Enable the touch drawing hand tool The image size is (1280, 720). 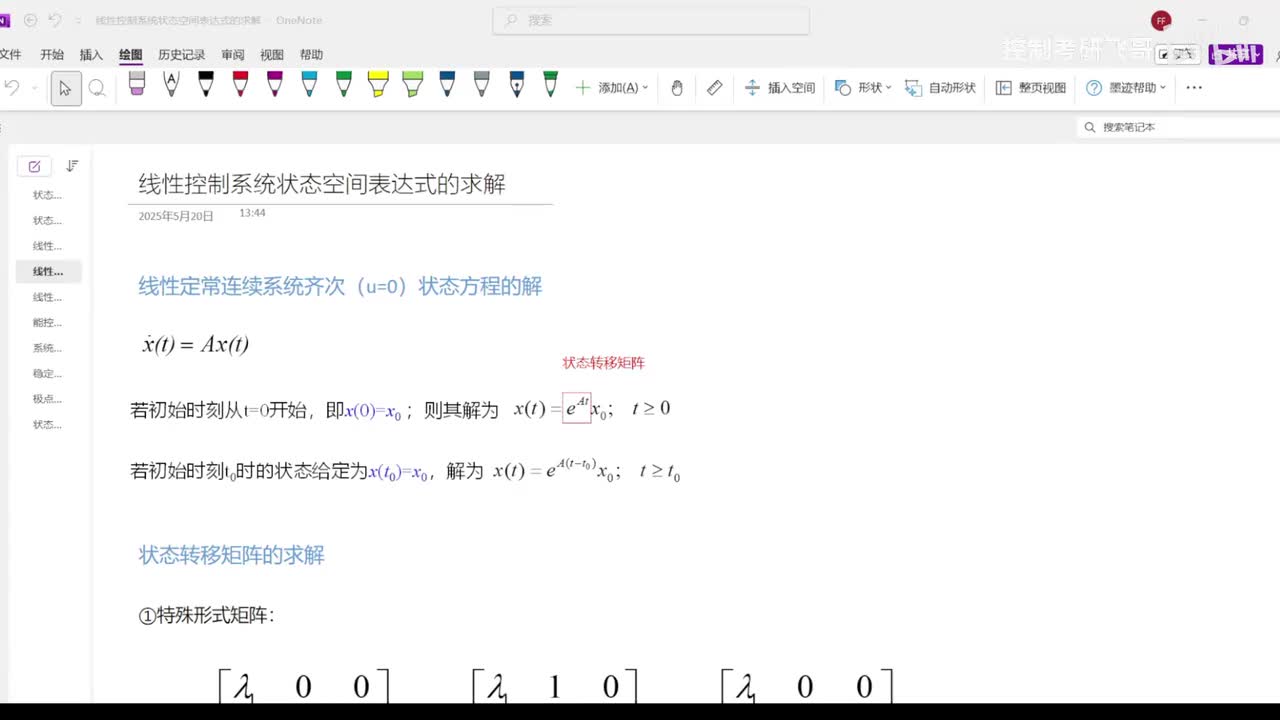click(677, 88)
